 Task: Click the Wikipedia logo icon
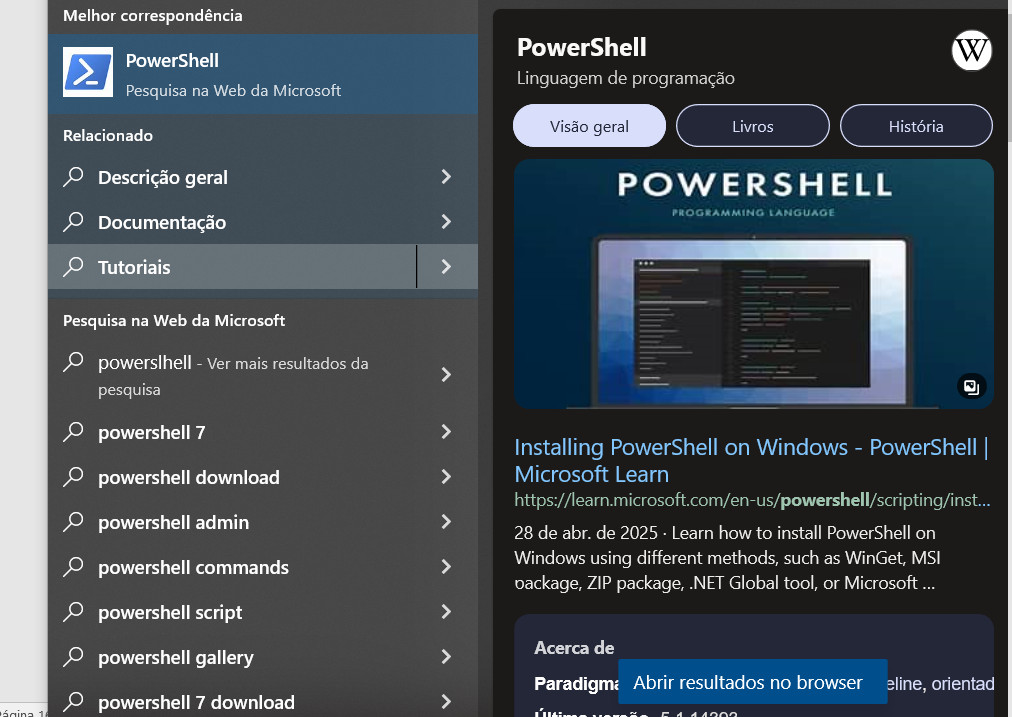pos(971,50)
